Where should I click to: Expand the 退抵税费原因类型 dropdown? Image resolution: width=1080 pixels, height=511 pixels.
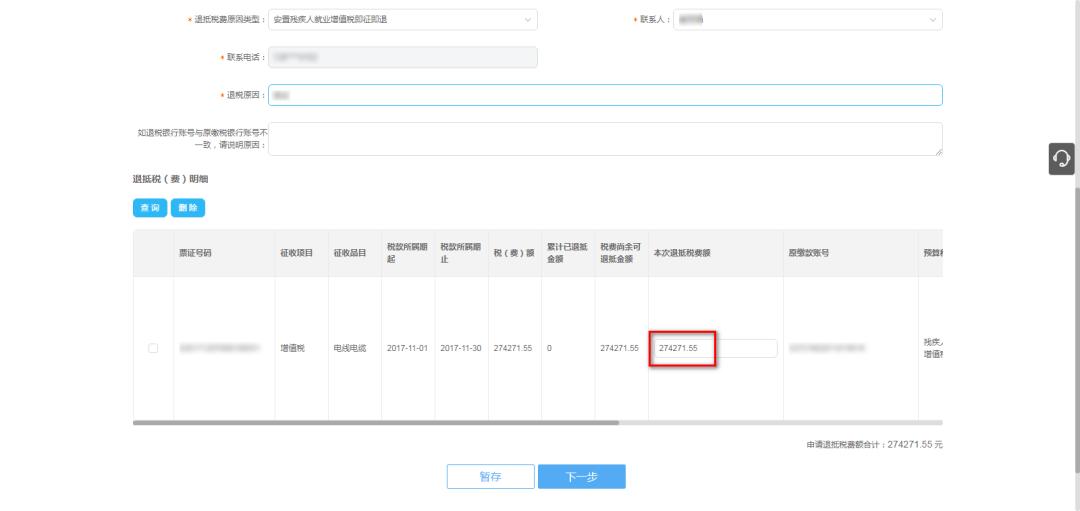coord(403,19)
